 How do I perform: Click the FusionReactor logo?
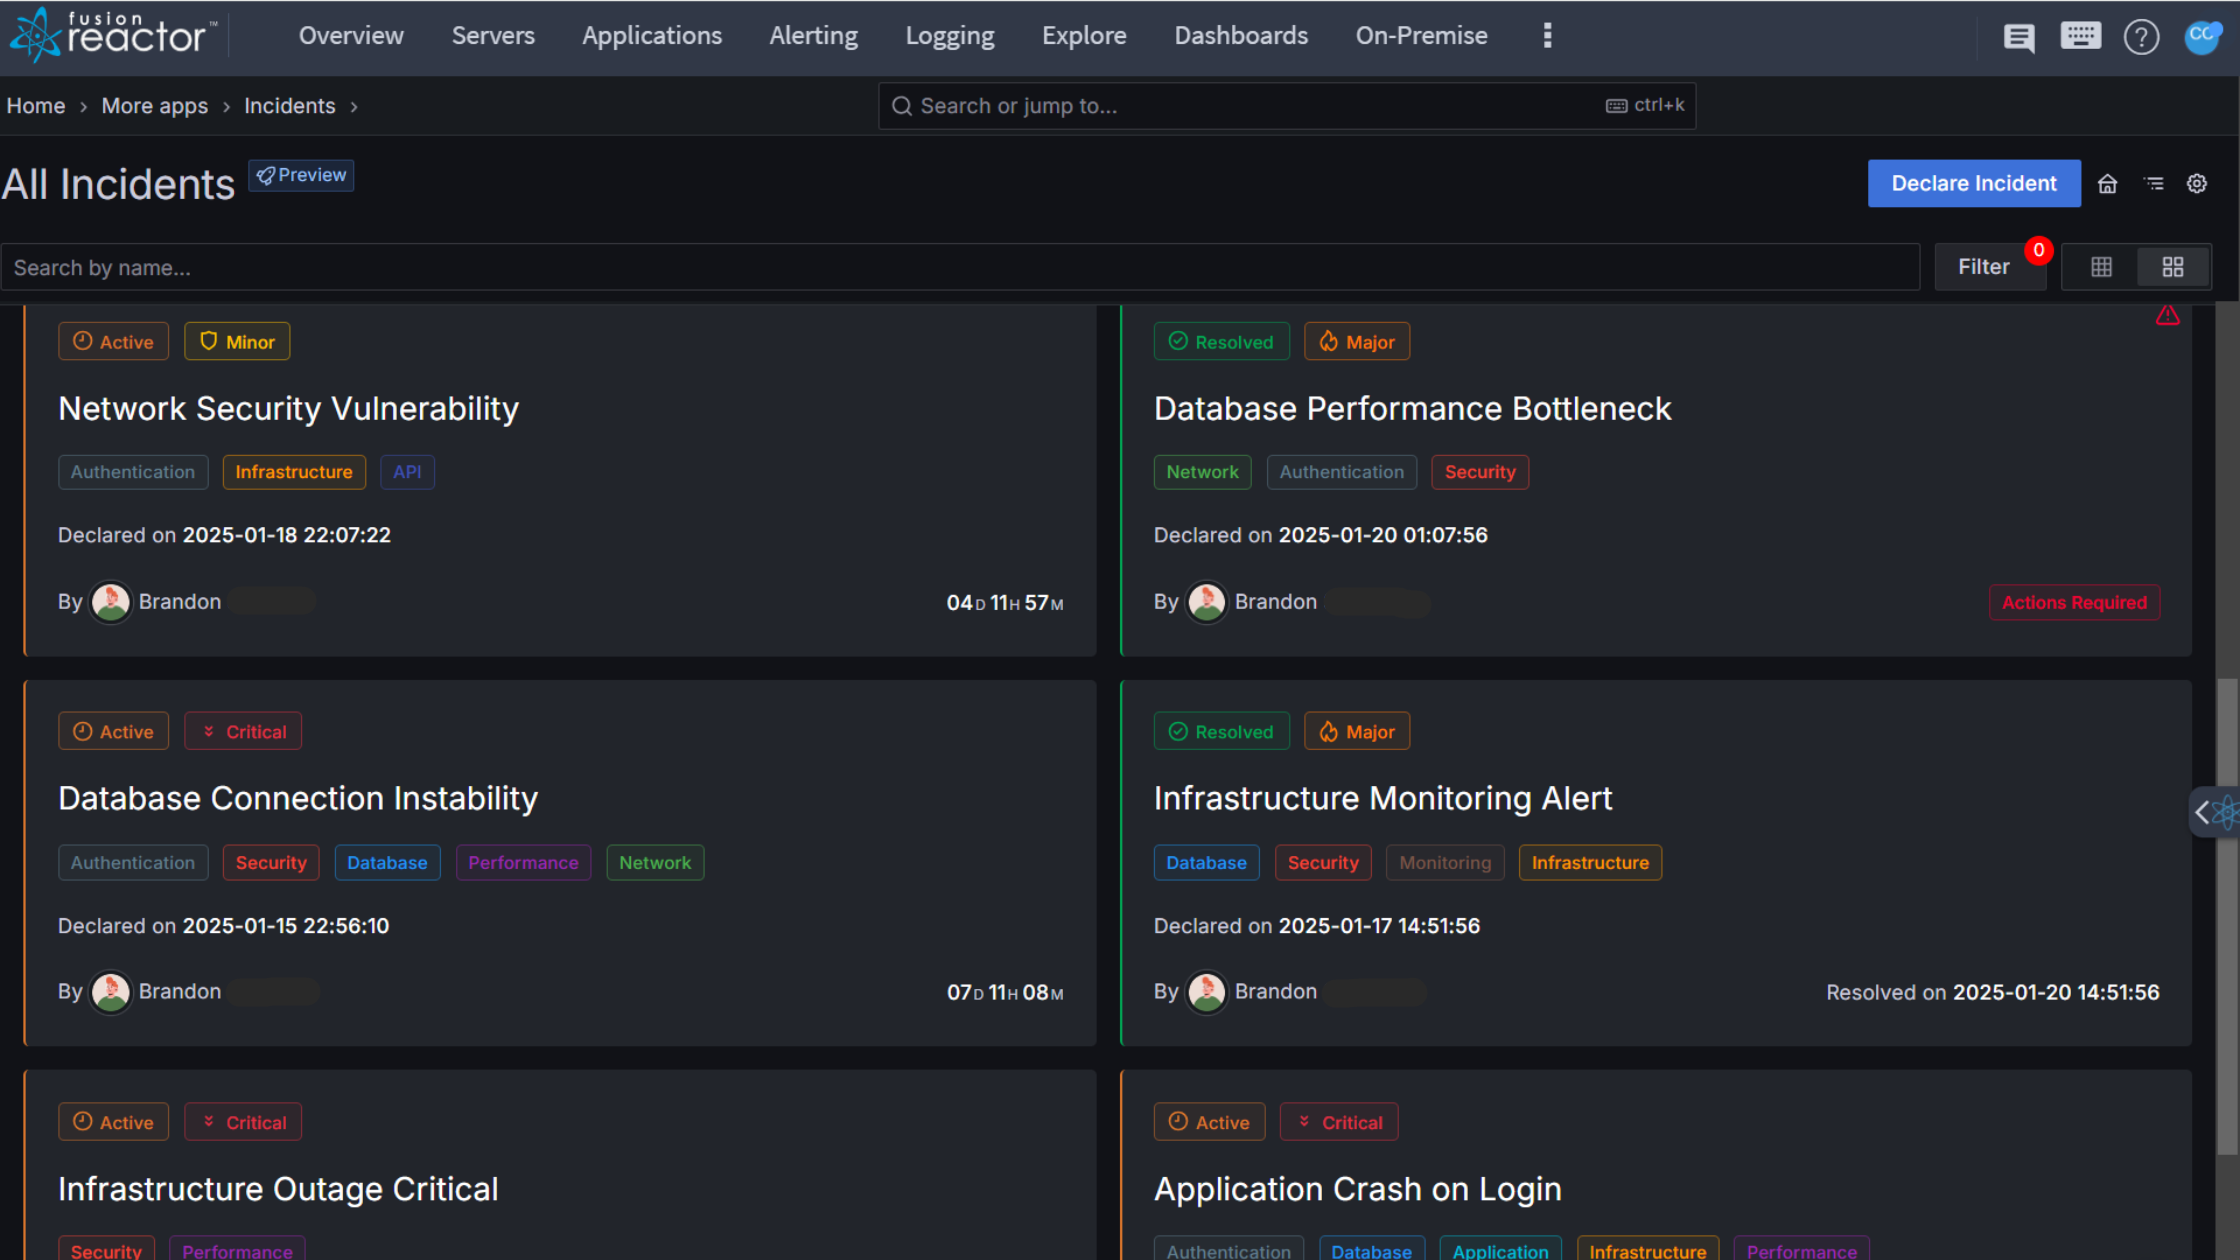pos(113,36)
